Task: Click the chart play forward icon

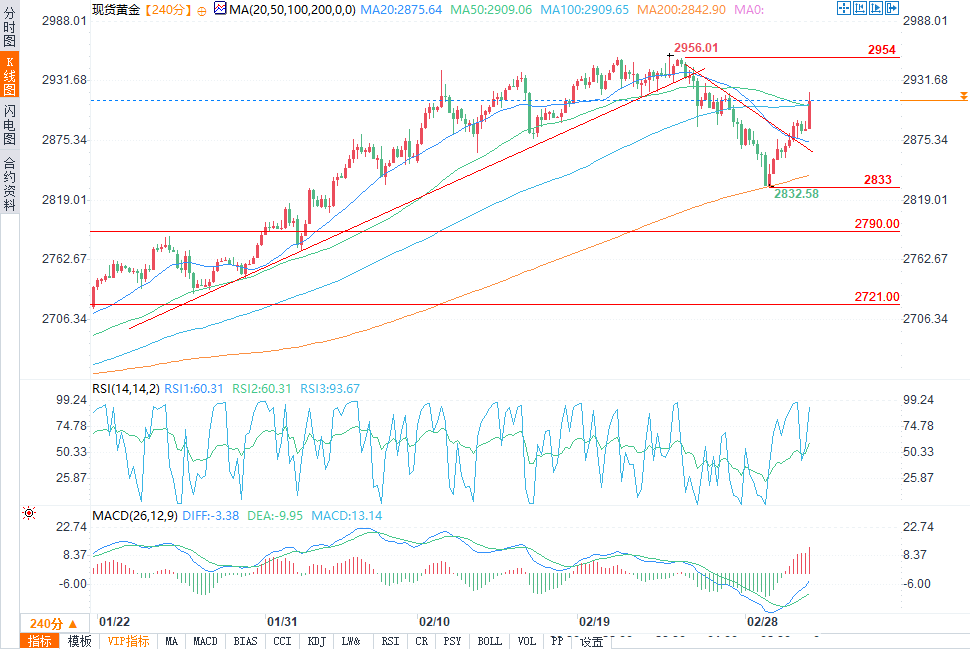Action: coord(876,8)
